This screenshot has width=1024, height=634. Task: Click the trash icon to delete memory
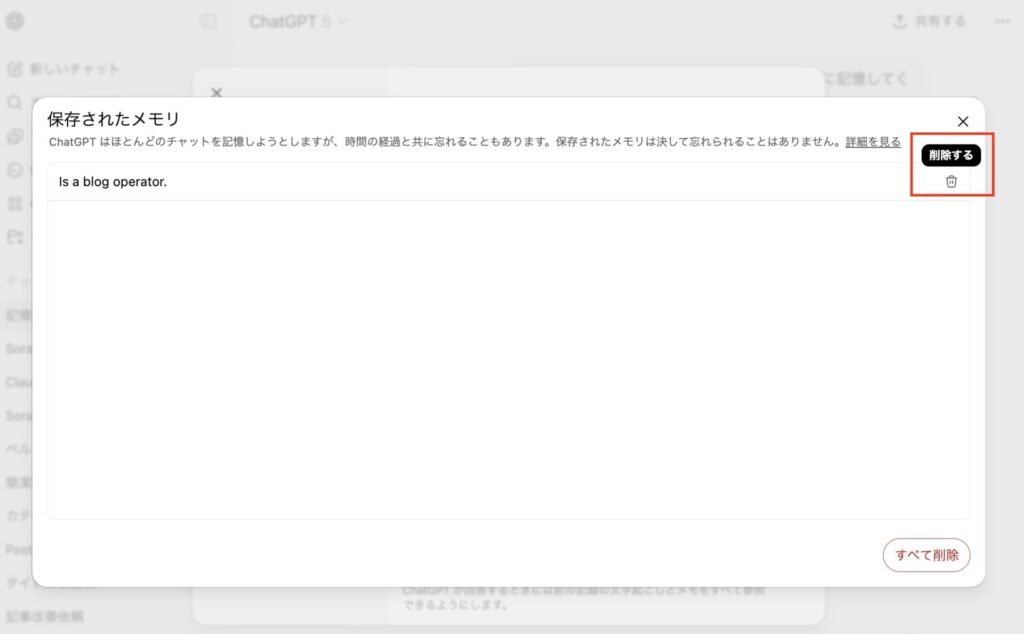pyautogui.click(x=951, y=181)
